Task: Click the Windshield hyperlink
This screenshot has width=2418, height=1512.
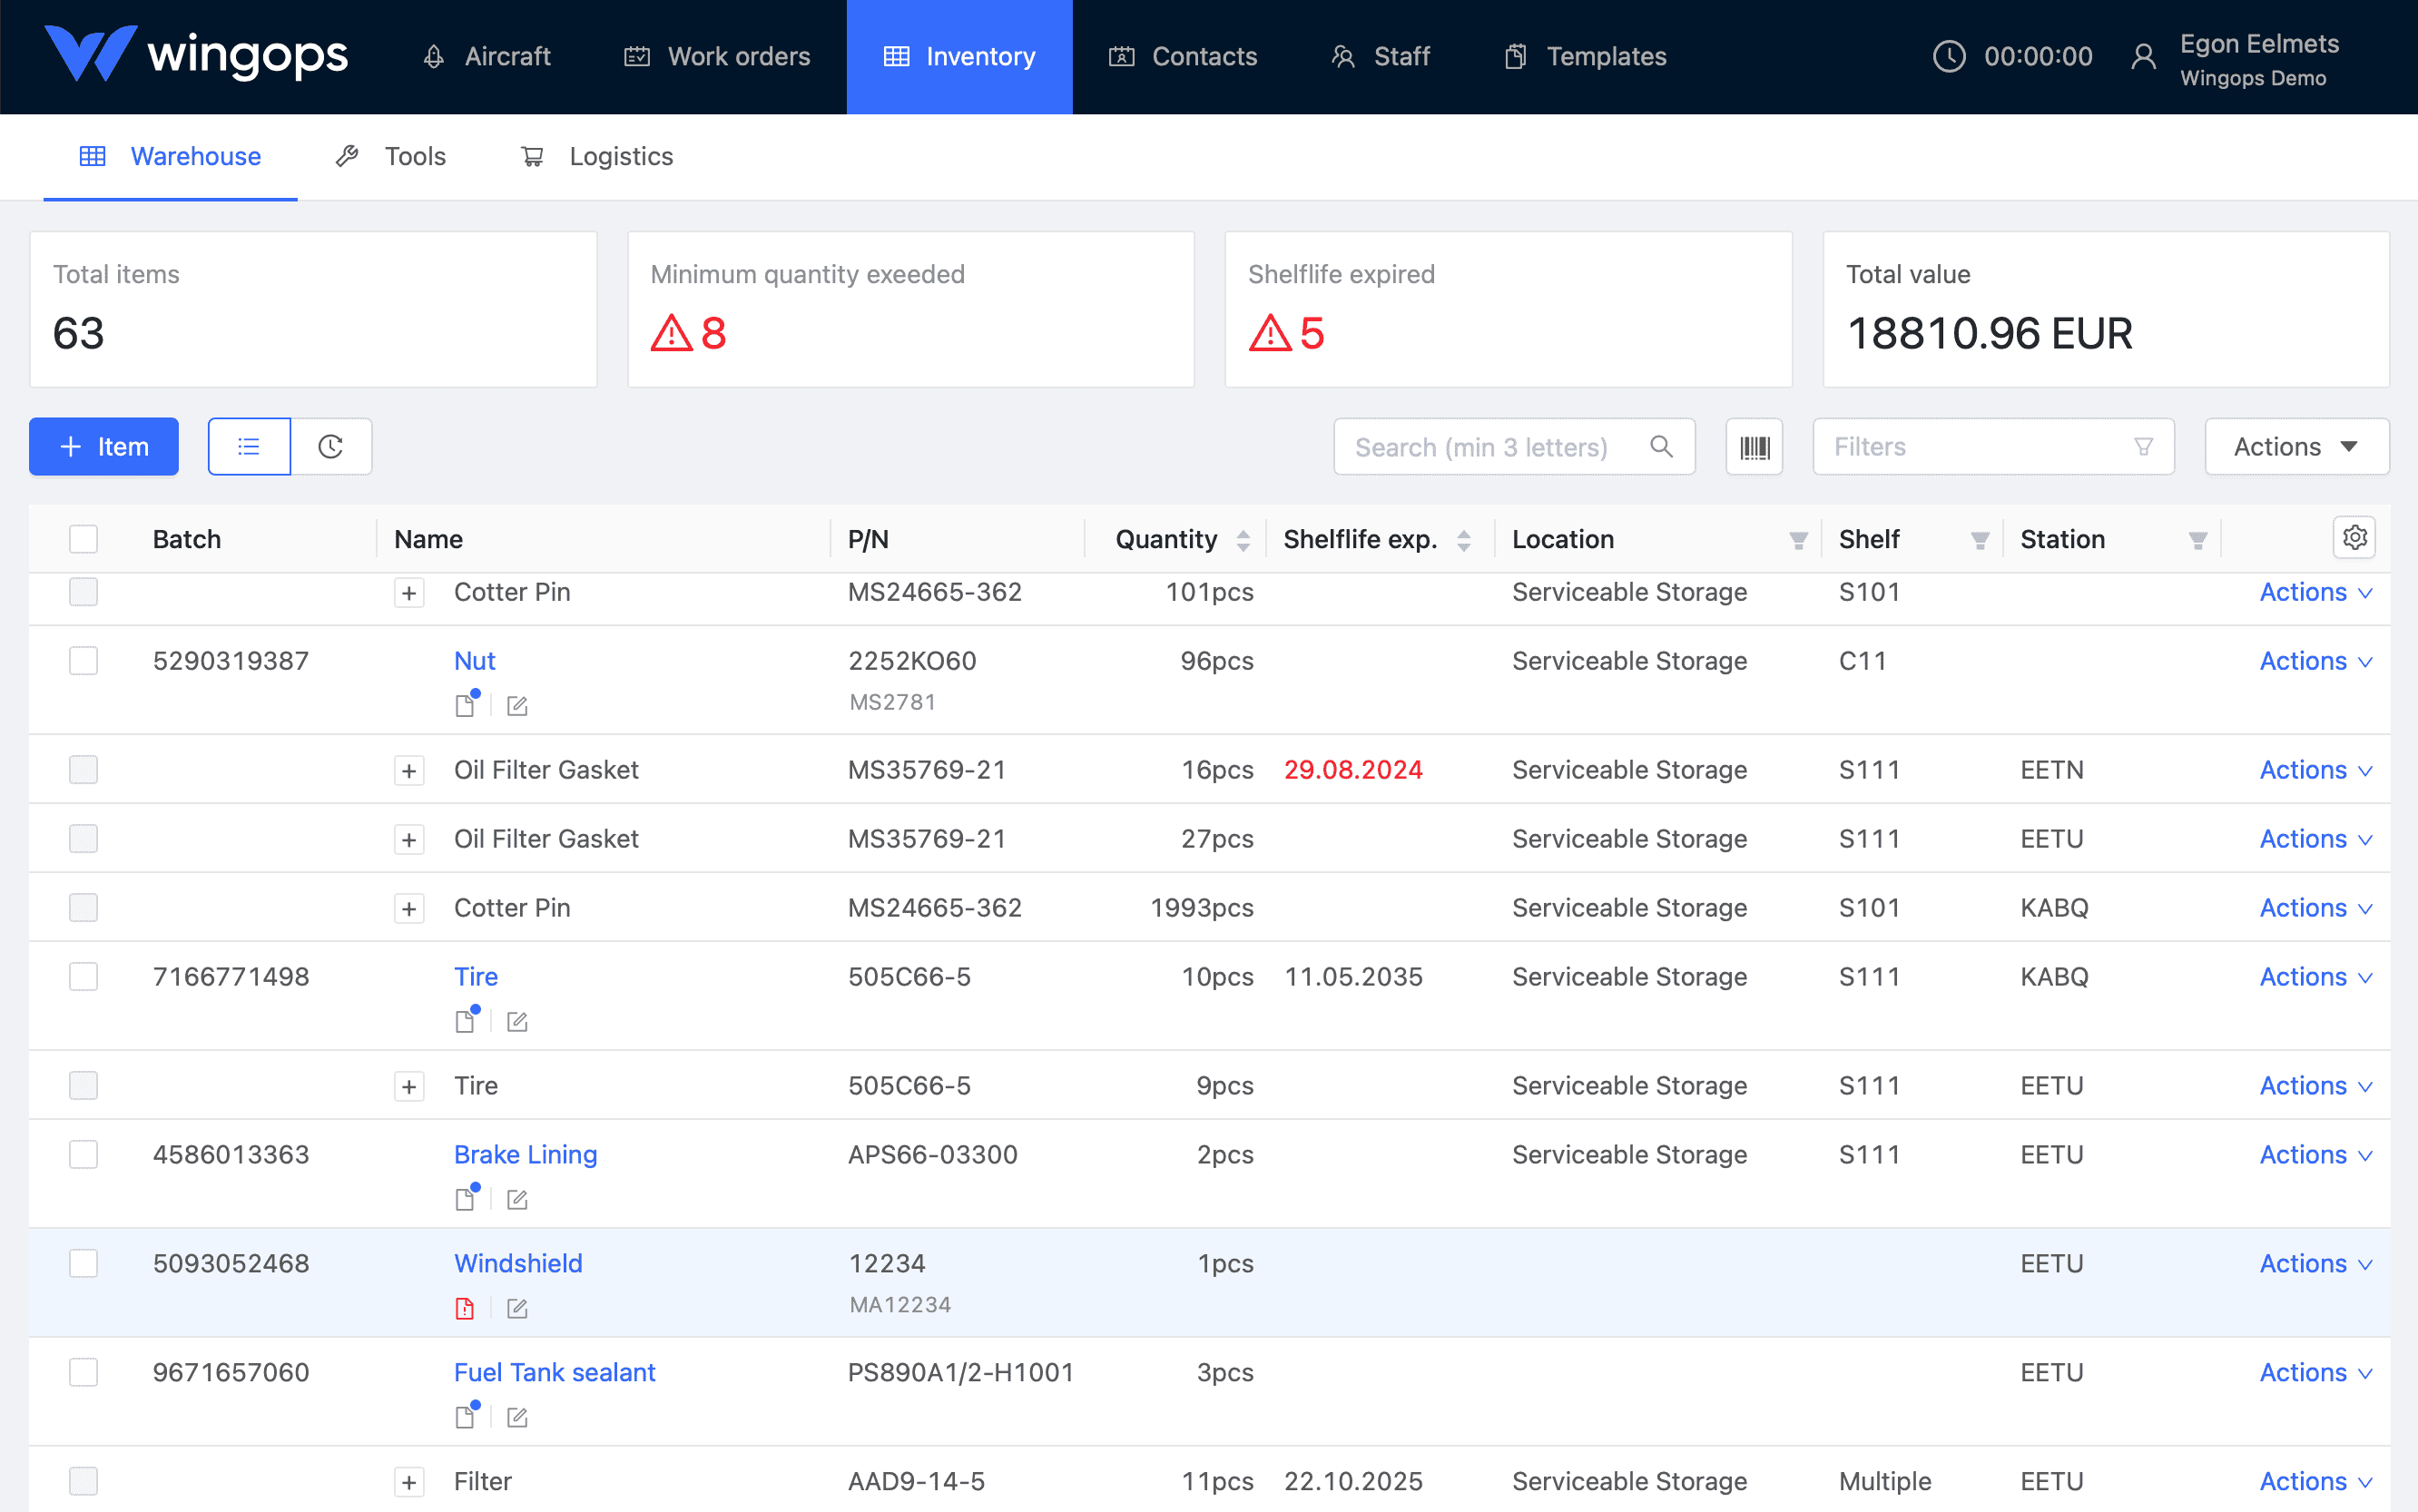Action: pos(516,1263)
